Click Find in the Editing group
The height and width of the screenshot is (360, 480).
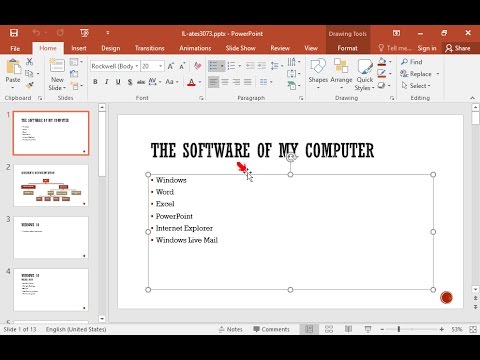[x=412, y=62]
